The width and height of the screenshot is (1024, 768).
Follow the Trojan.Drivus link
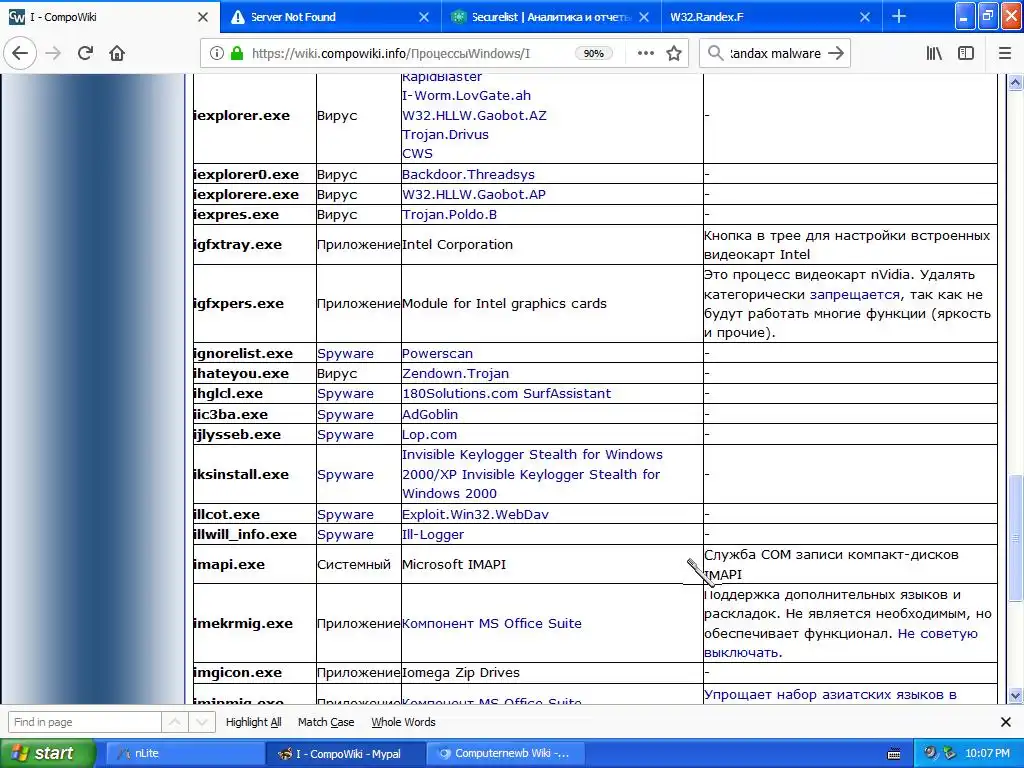tap(445, 135)
